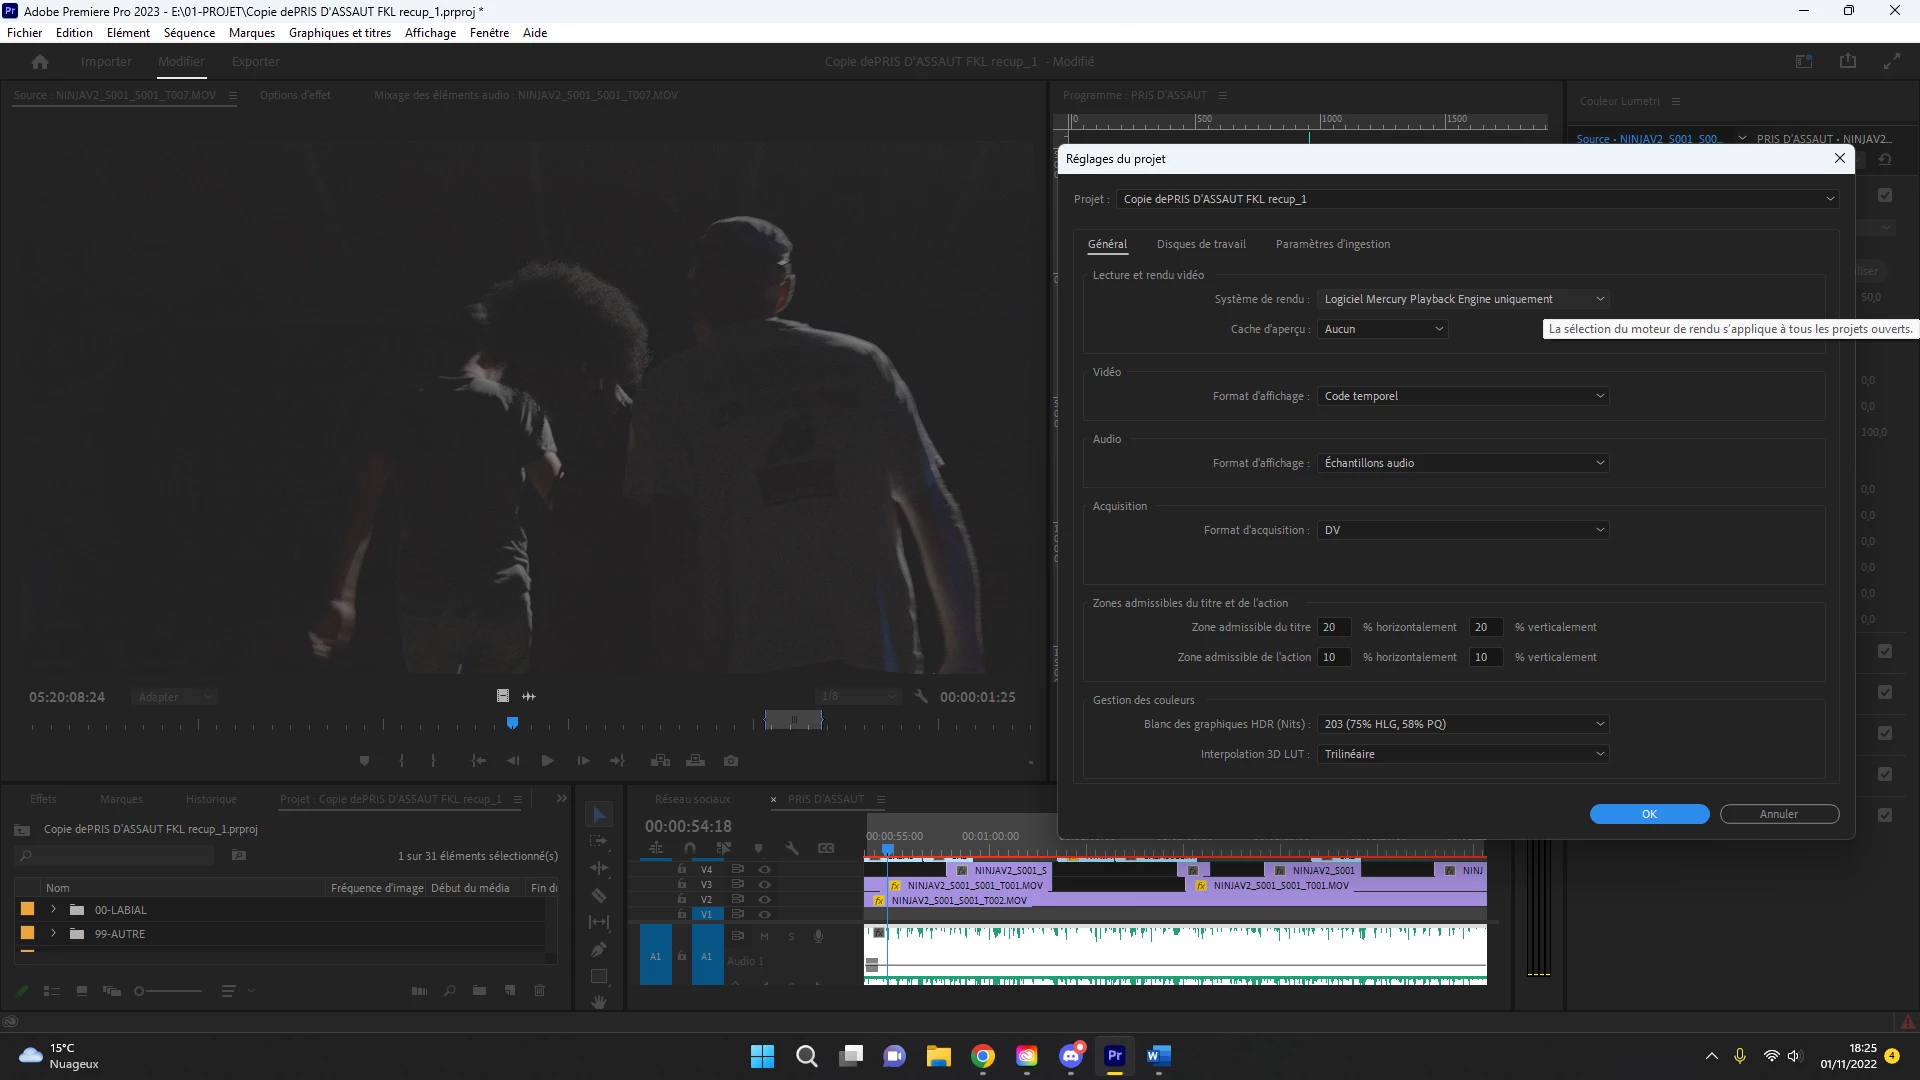Click the captions CC timeline icon
The image size is (1920, 1080).
click(826, 848)
